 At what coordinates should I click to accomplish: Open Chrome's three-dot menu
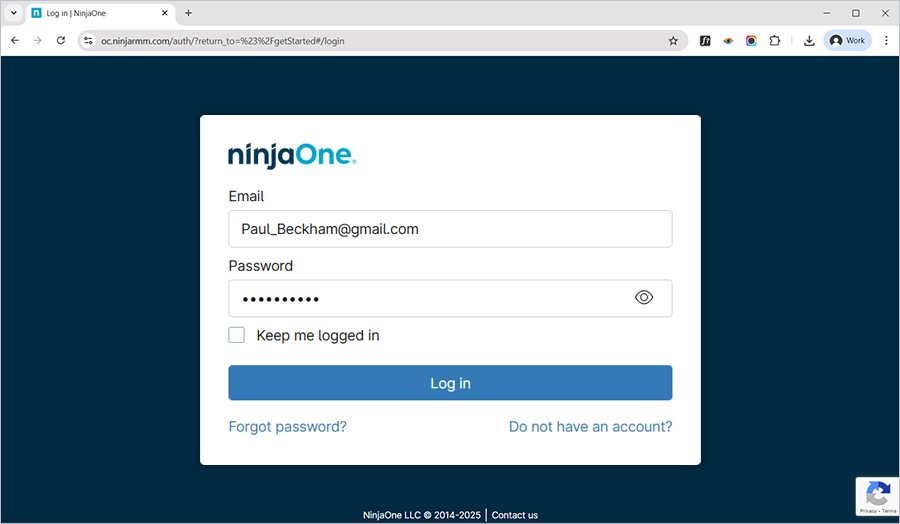(886, 41)
